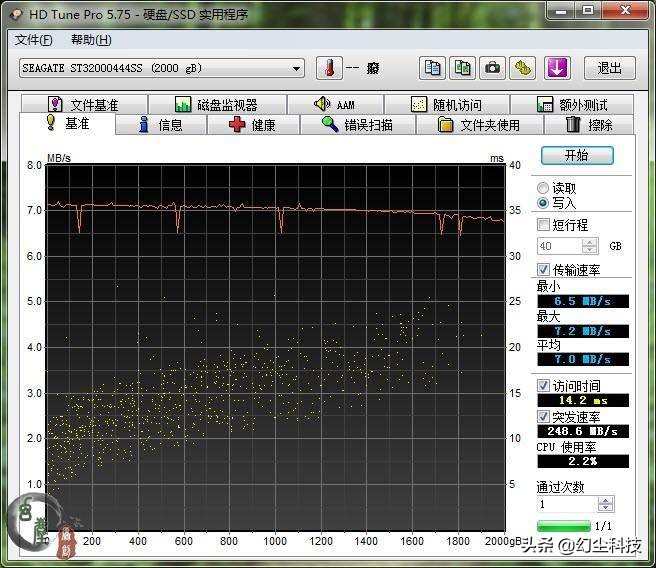Image resolution: width=656 pixels, height=568 pixels.
Task: Click the 通过次数 pass count input field
Action: pos(565,505)
